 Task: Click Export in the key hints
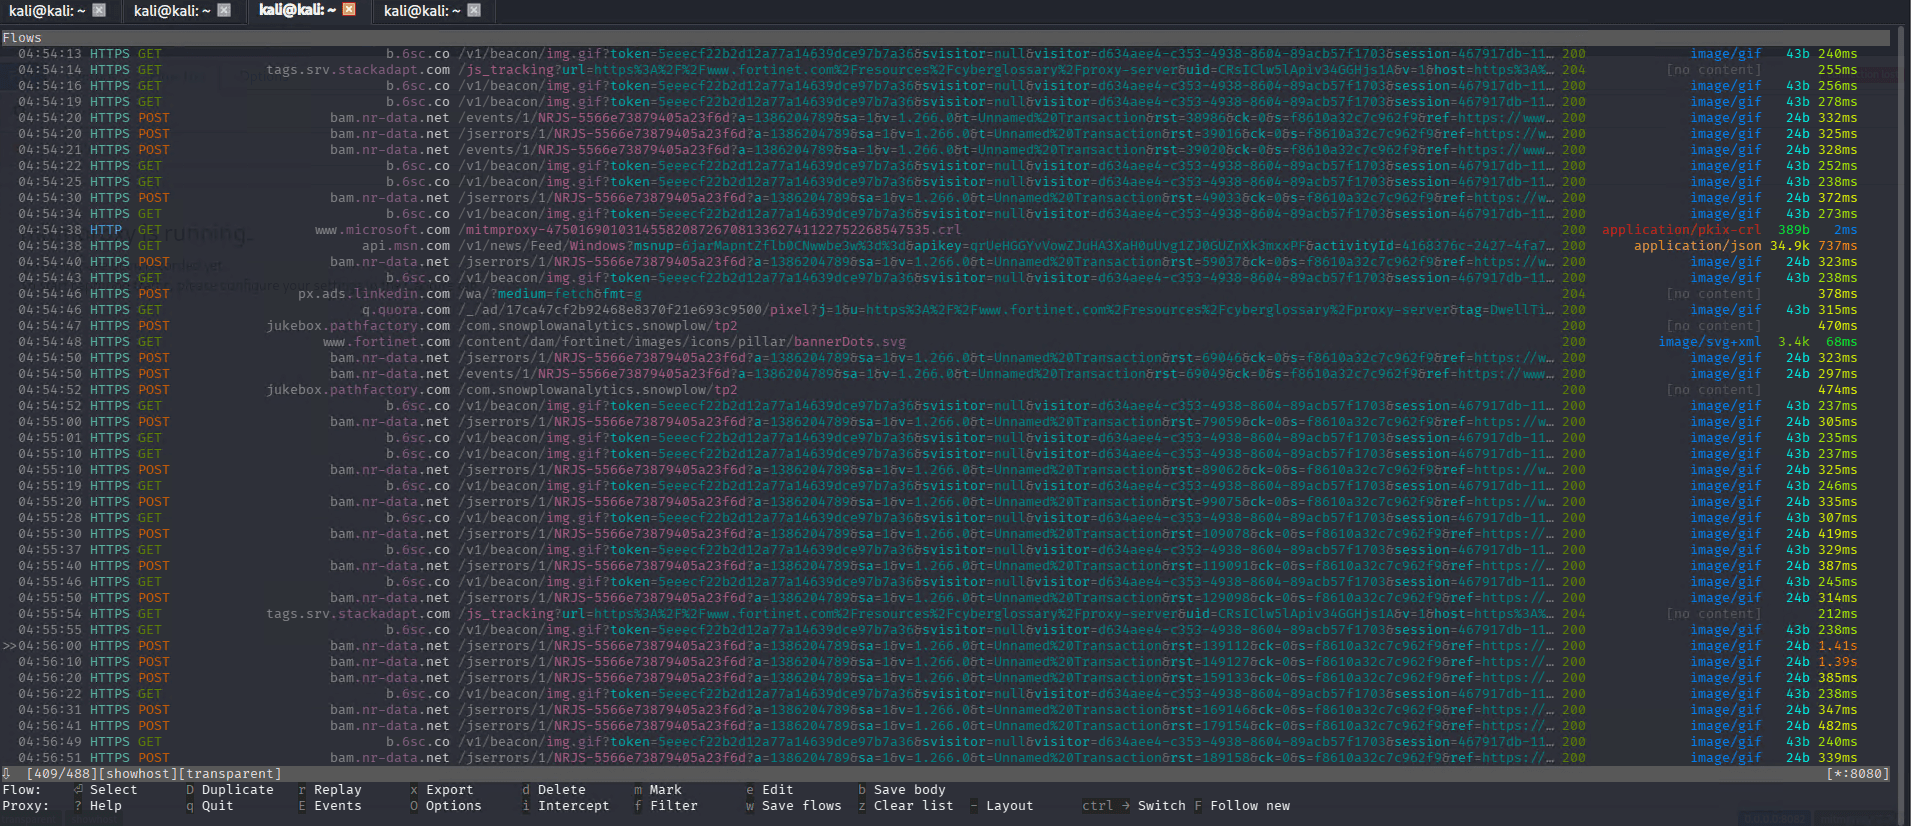click(x=450, y=790)
